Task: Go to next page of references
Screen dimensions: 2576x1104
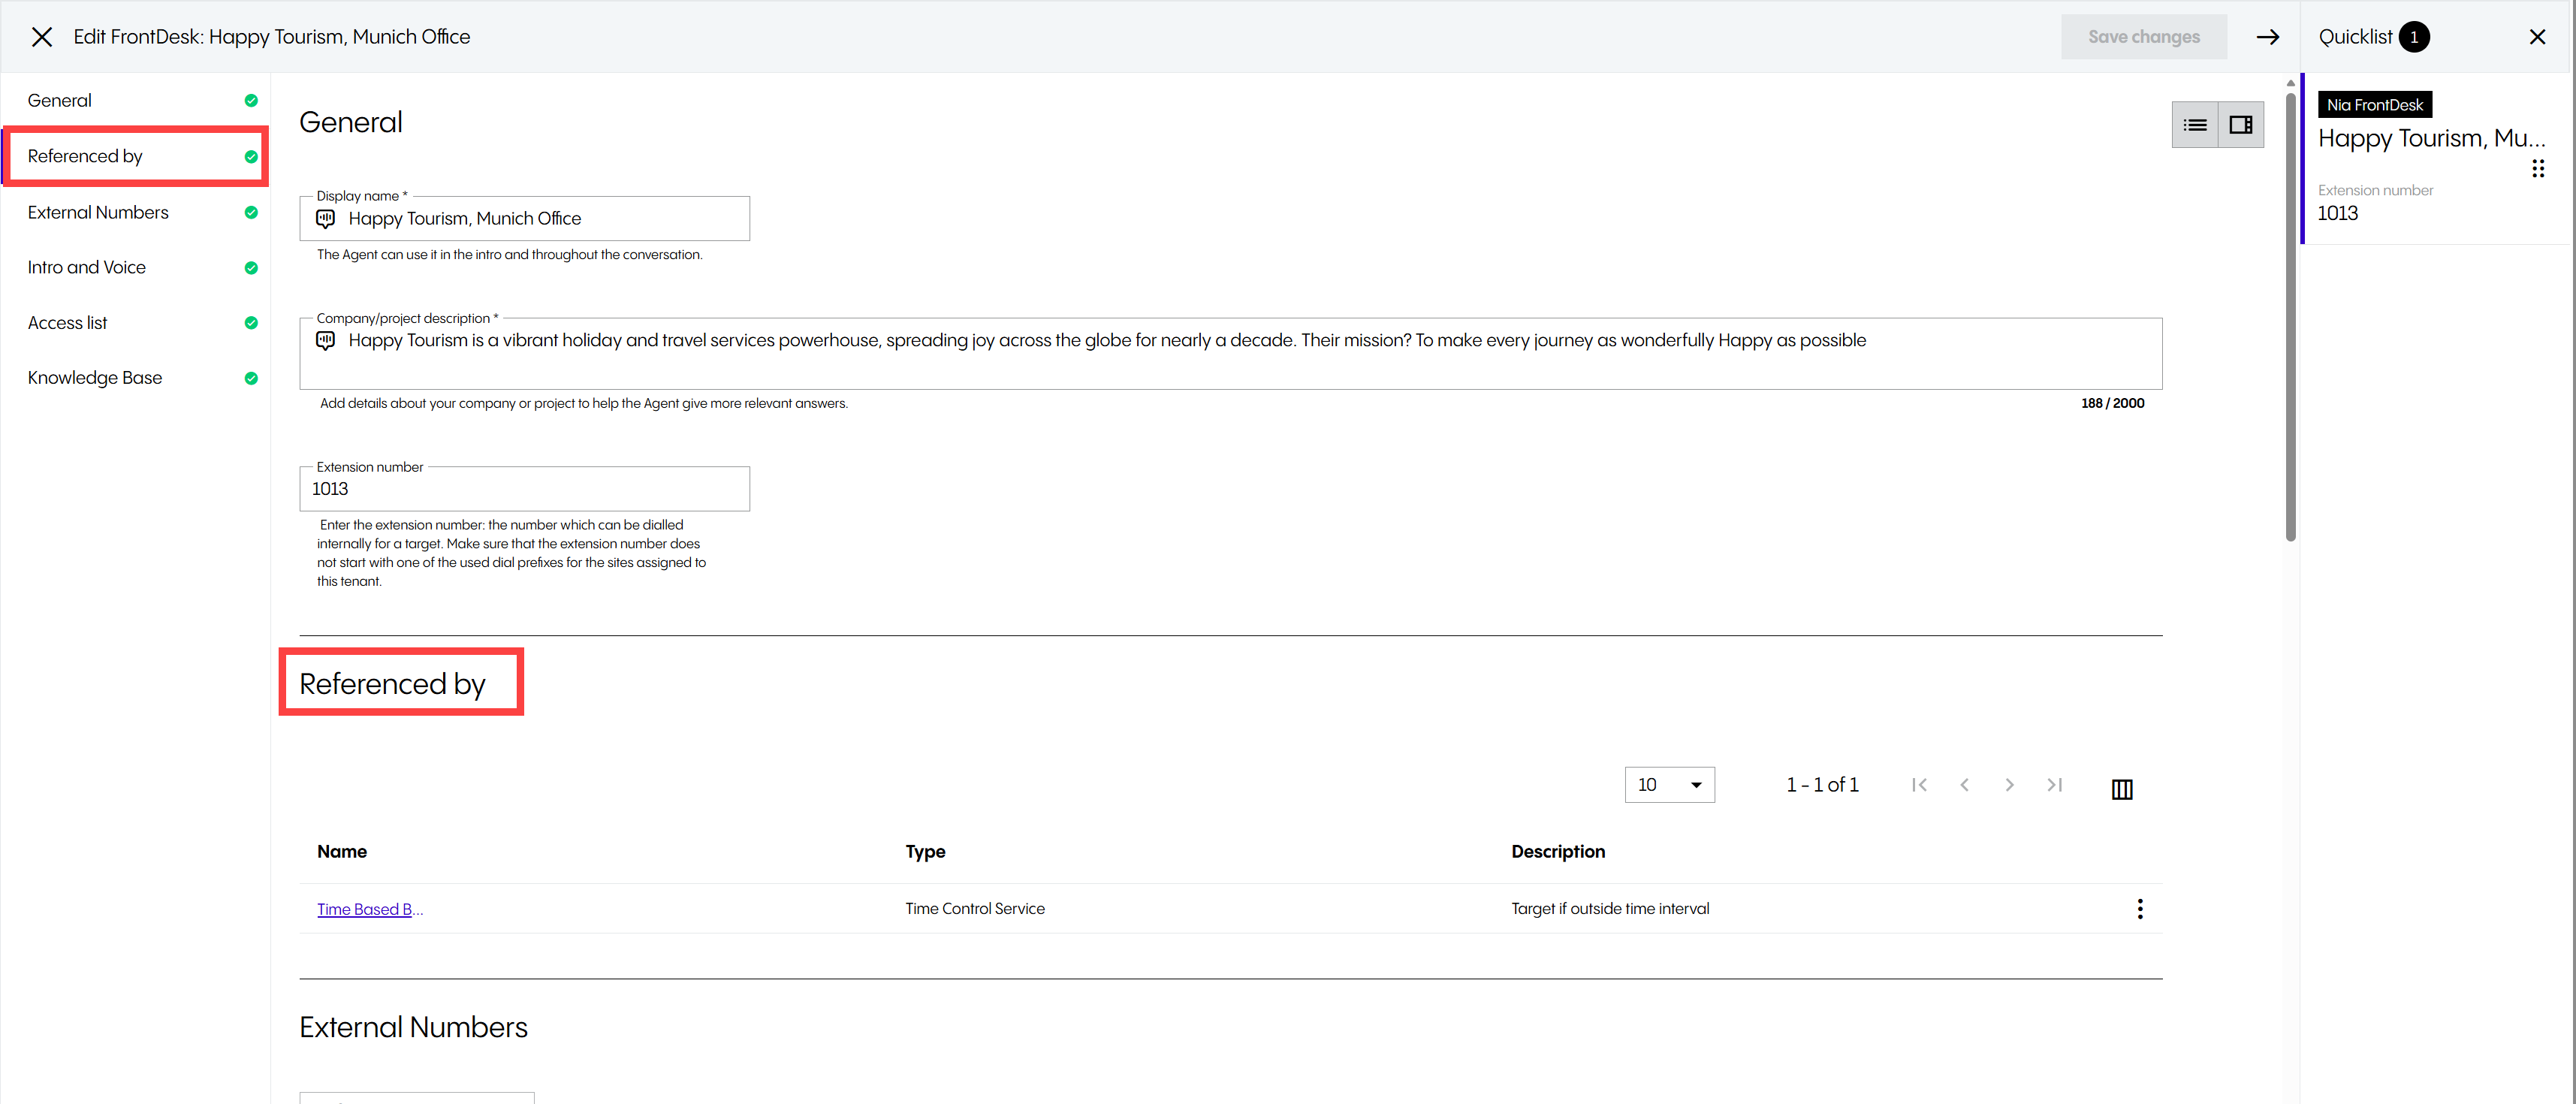Action: [2009, 785]
